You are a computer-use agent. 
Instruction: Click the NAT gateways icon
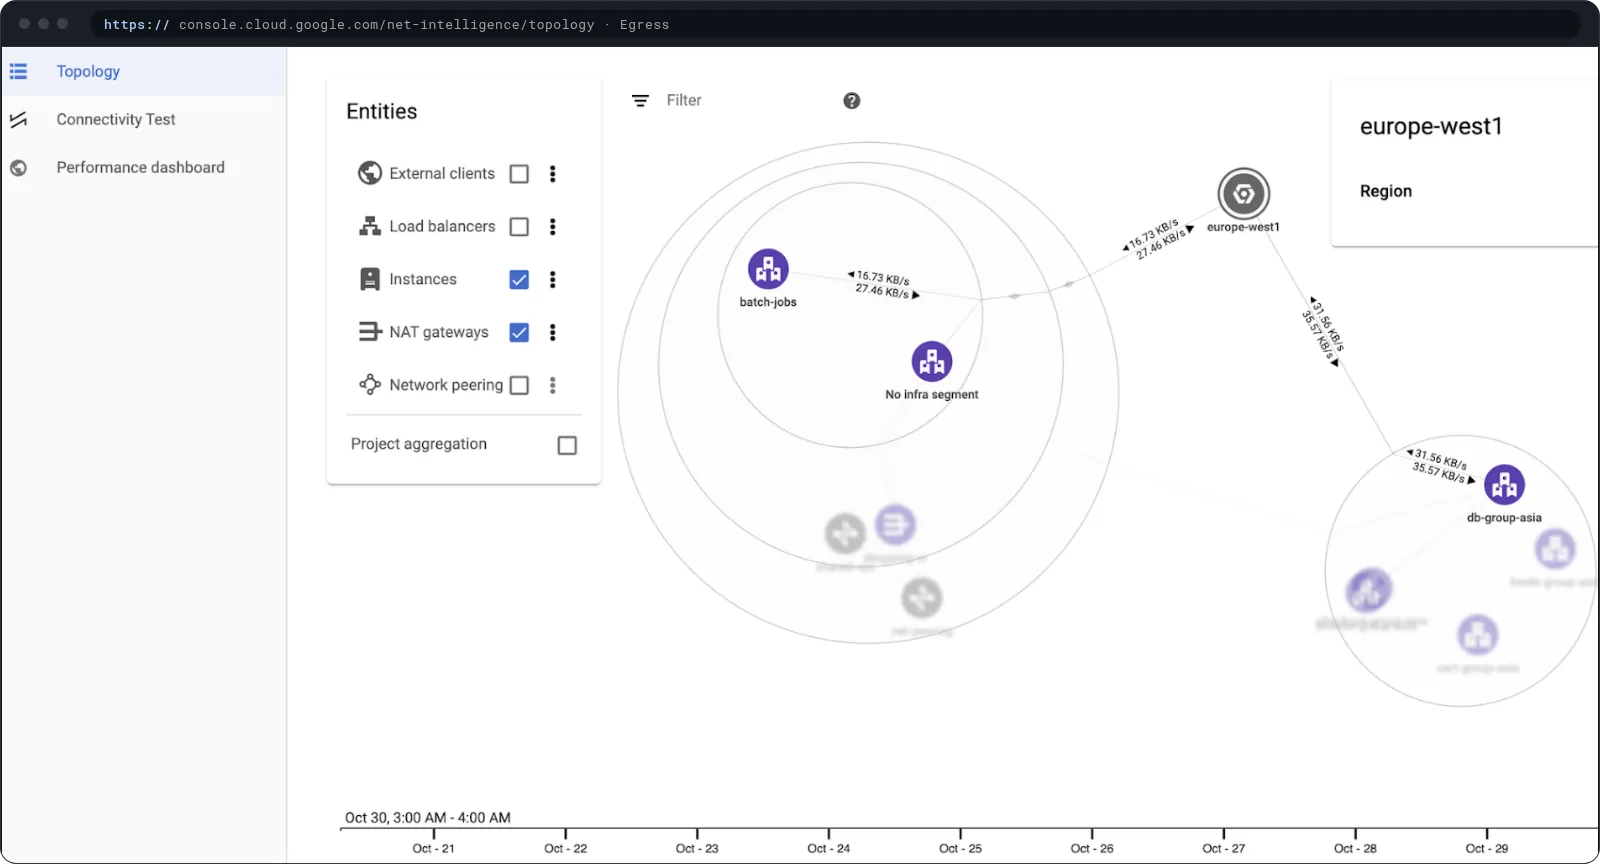370,332
